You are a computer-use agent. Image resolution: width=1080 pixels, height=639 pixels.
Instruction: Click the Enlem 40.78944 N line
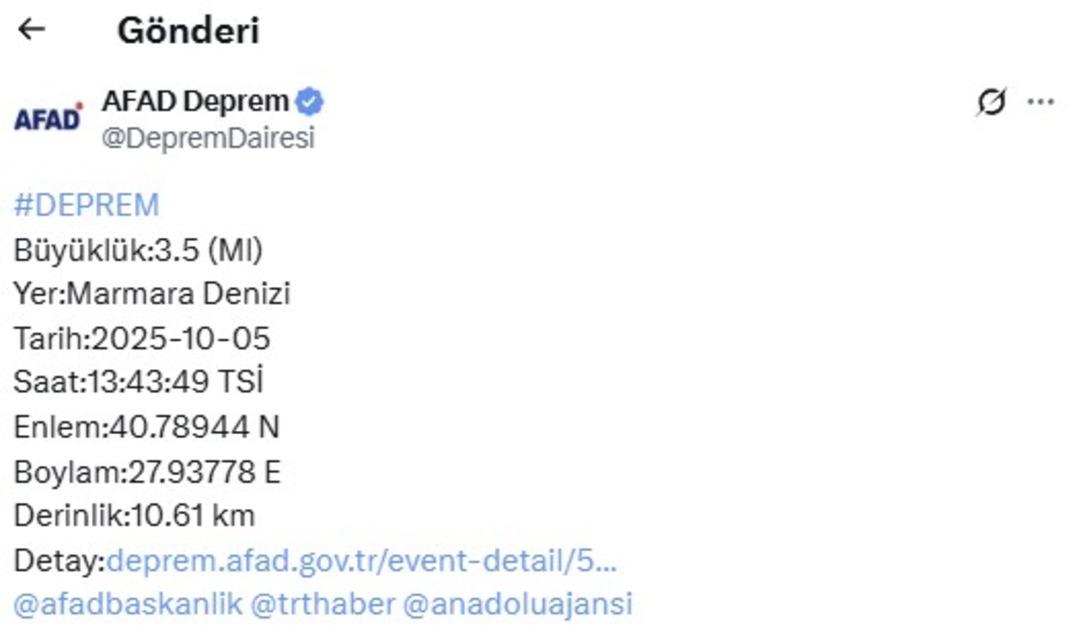pos(146,427)
